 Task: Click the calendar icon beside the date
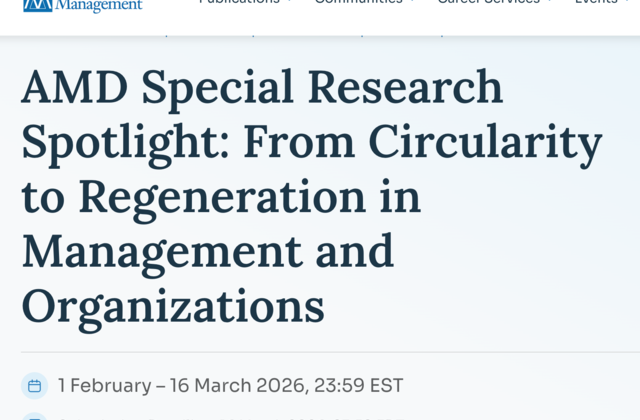[35, 386]
